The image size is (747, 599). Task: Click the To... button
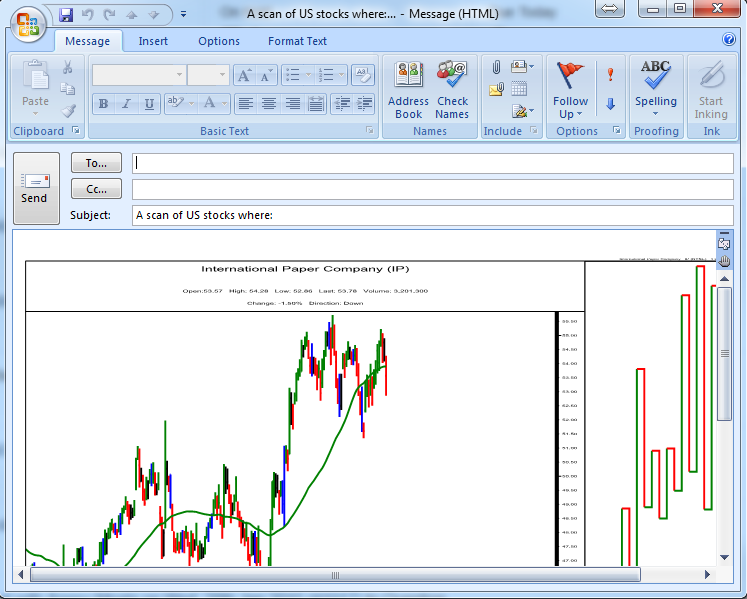click(96, 163)
